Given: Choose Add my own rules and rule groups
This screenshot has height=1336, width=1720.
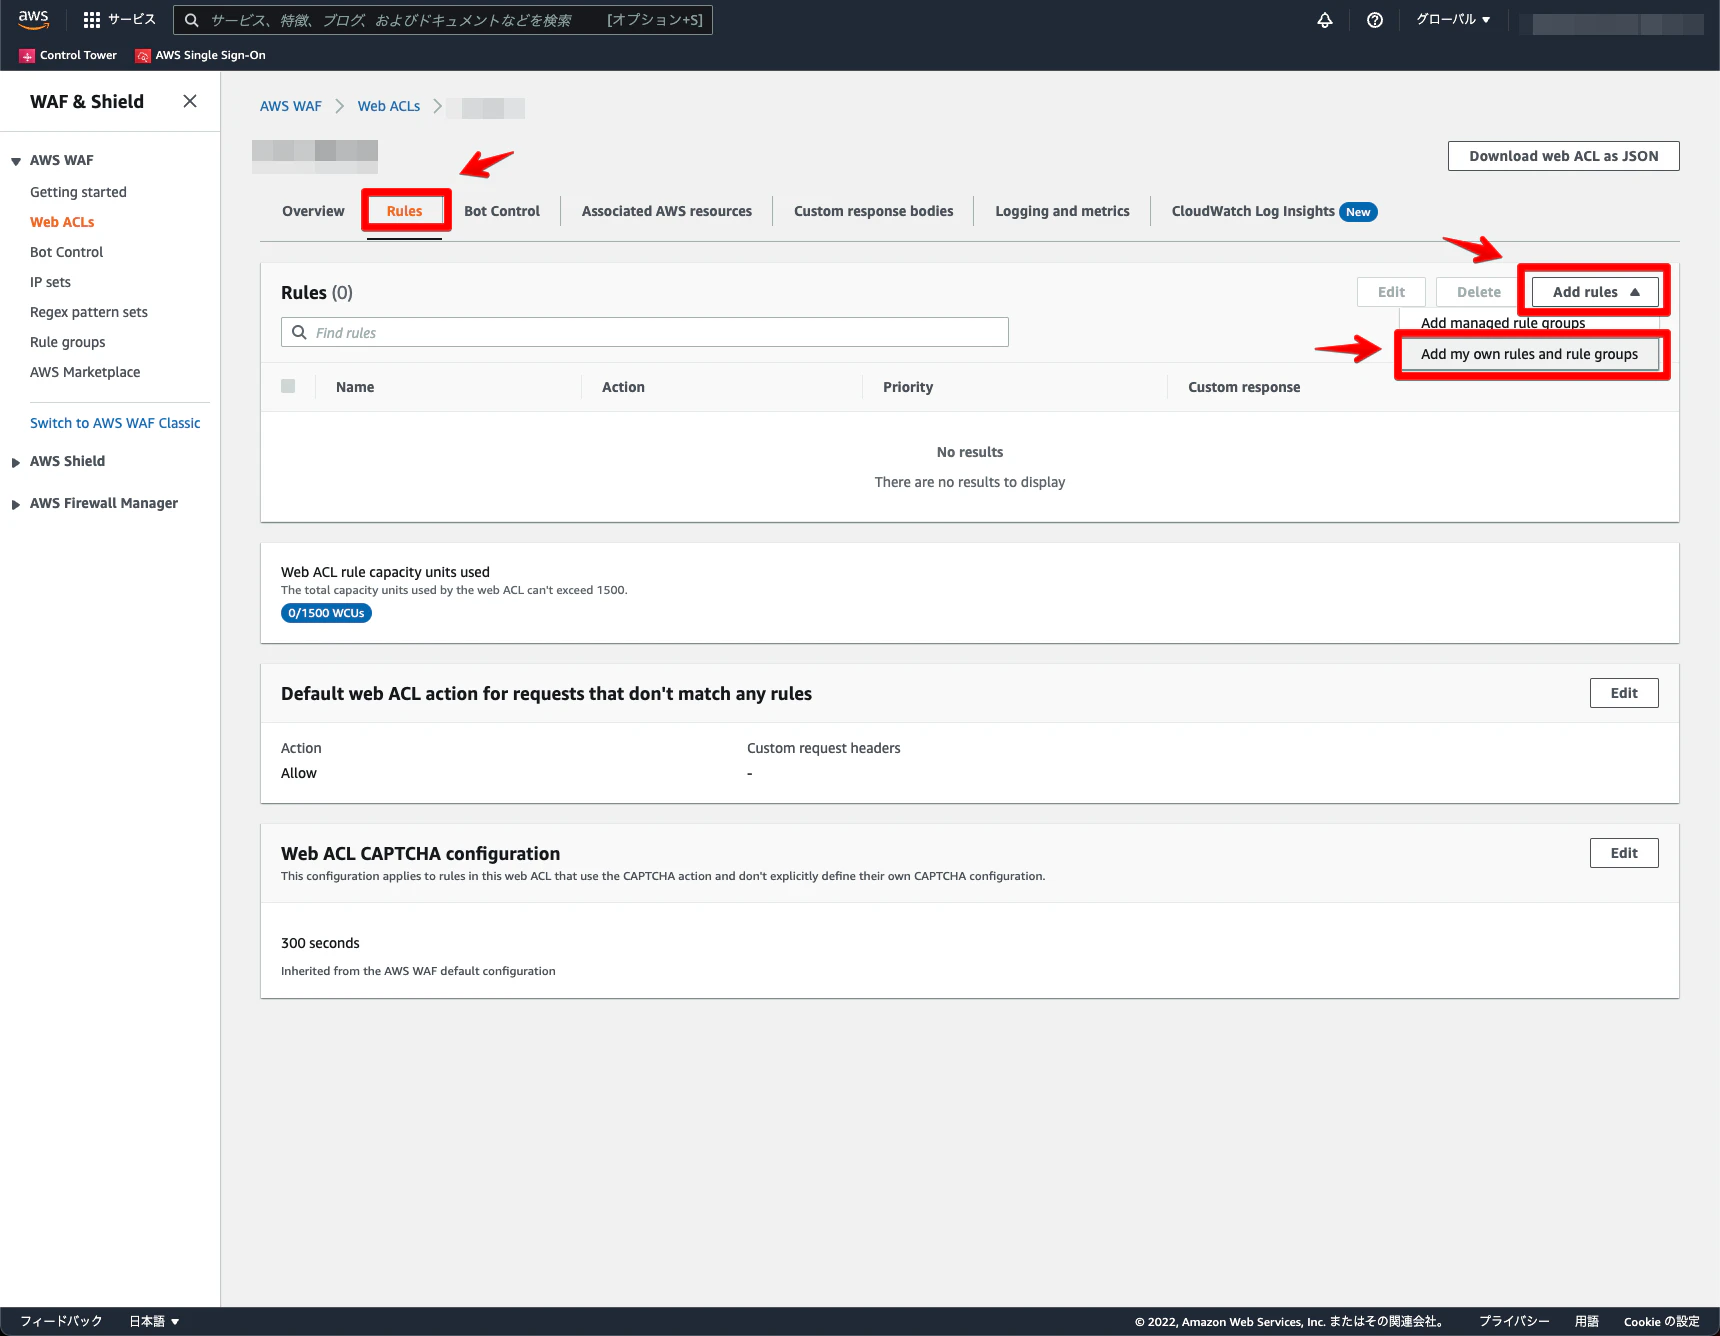Looking at the screenshot, I should pyautogui.click(x=1530, y=354).
